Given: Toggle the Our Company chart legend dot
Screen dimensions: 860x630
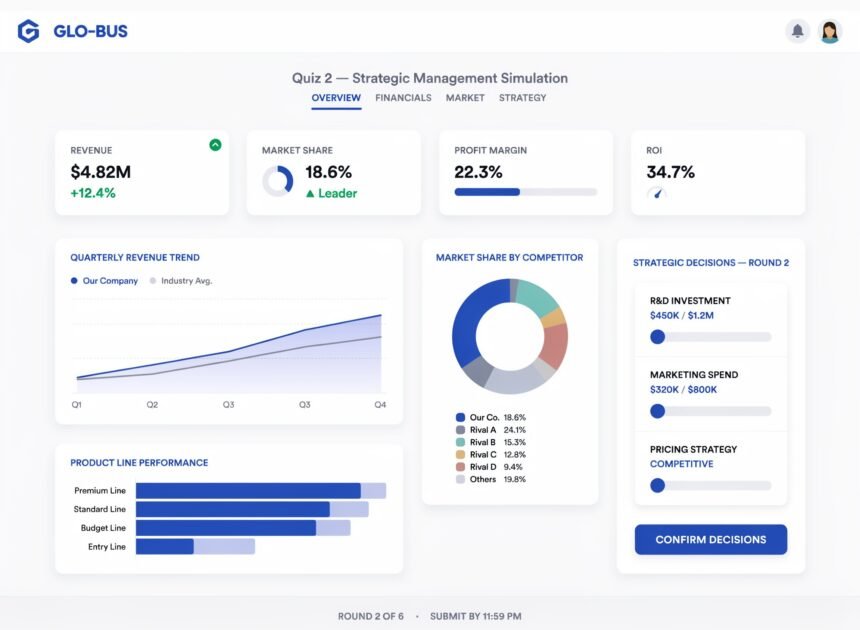Looking at the screenshot, I should point(74,281).
